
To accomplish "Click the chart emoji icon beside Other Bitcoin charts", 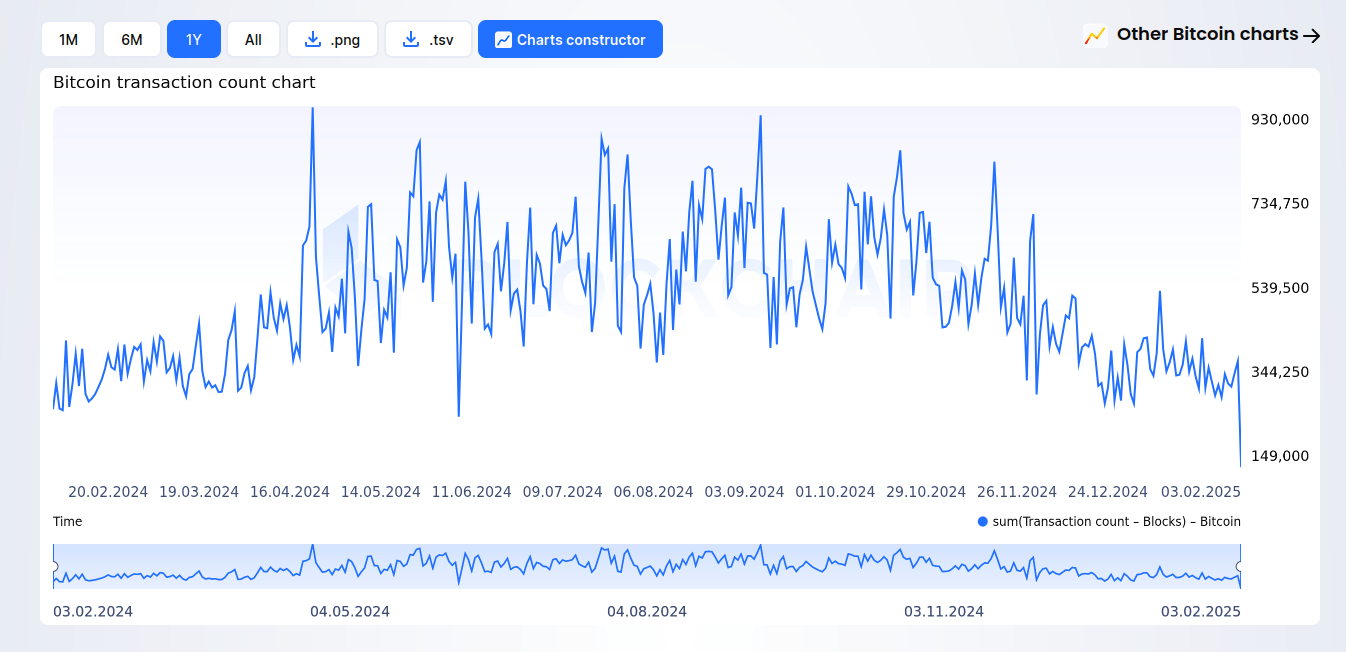I will tap(1095, 35).
